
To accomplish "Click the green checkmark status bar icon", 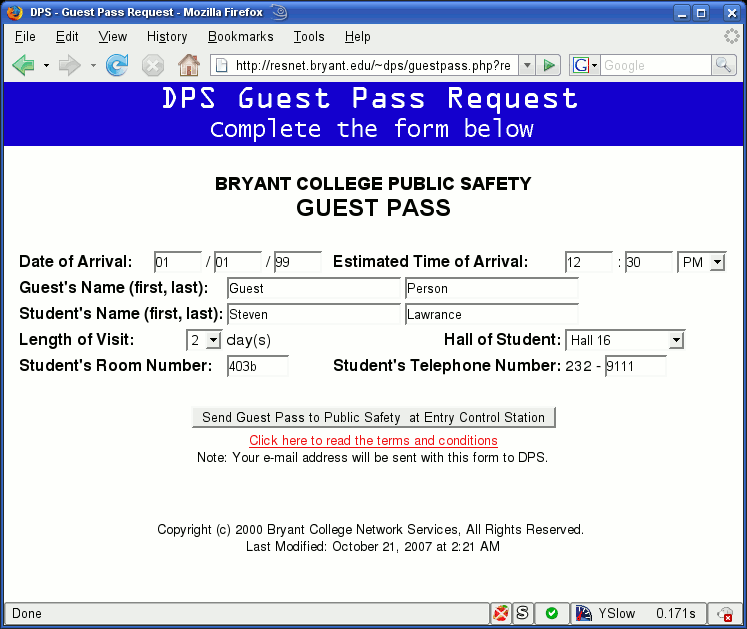I will [x=552, y=613].
